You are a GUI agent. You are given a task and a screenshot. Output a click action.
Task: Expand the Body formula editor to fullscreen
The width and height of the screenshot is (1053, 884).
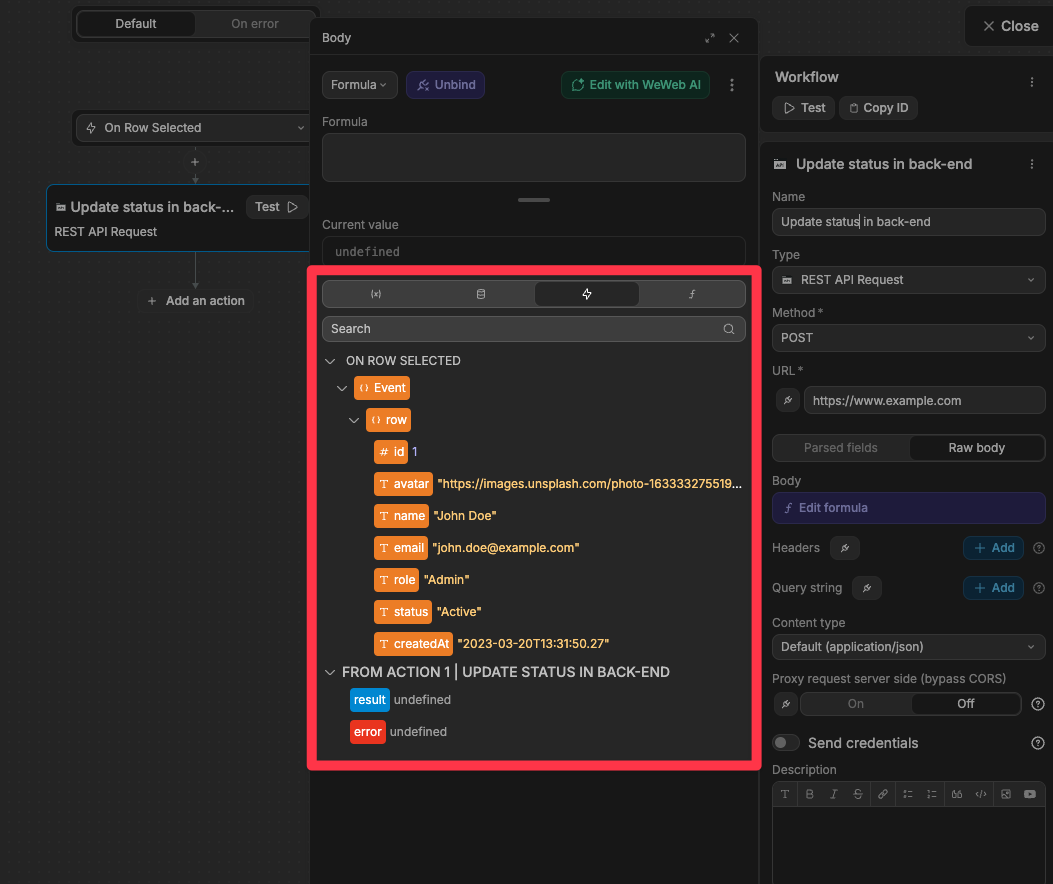710,38
